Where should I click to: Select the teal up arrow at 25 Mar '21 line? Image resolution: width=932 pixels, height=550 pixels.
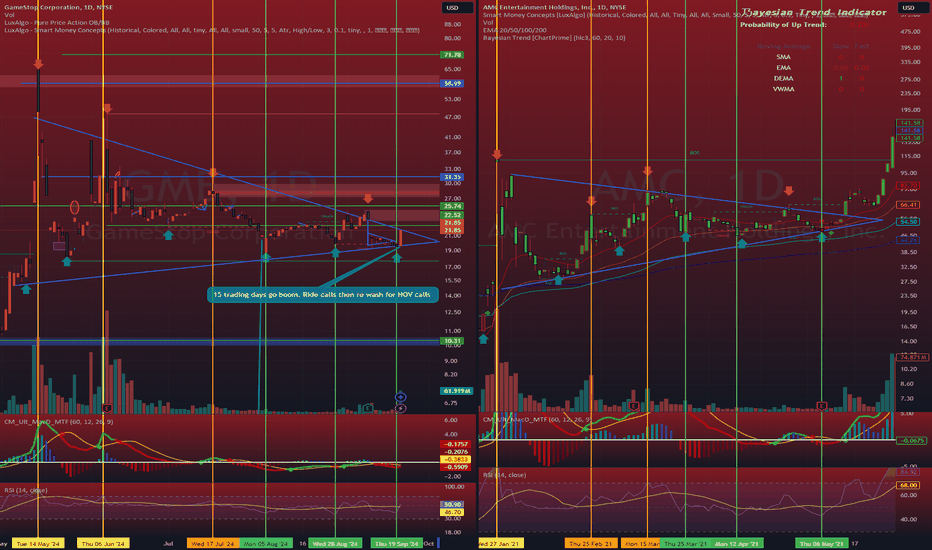click(x=685, y=237)
